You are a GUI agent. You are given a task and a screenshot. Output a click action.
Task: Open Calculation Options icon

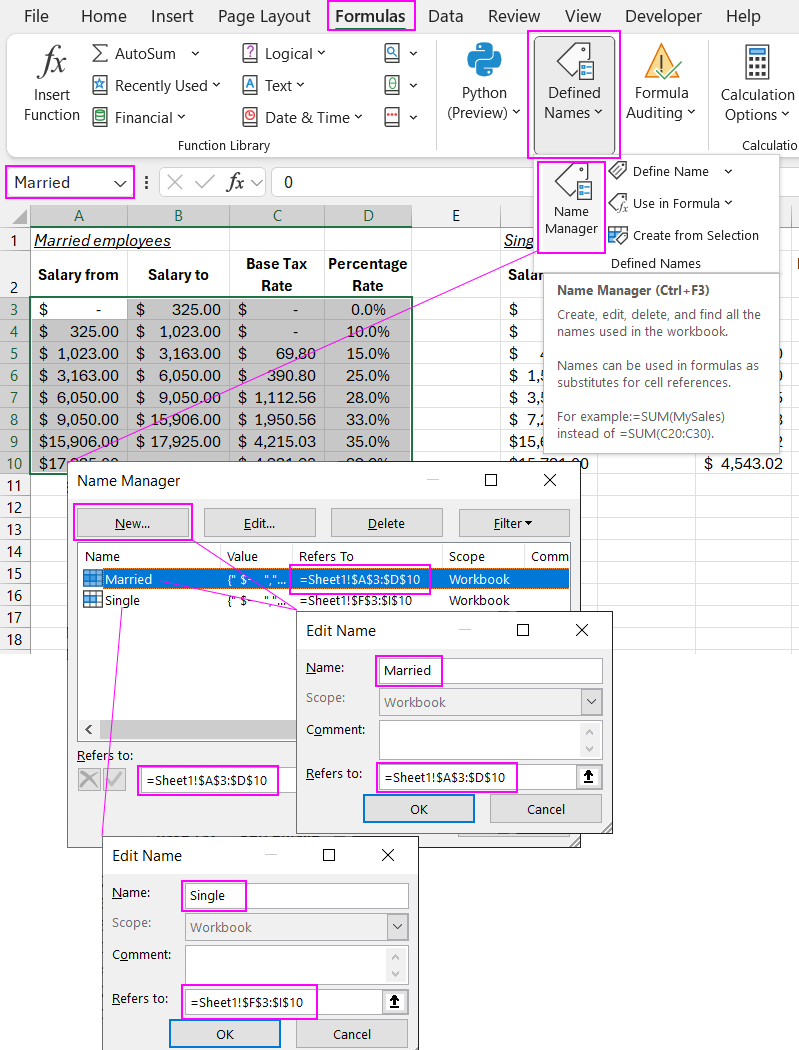[x=756, y=63]
